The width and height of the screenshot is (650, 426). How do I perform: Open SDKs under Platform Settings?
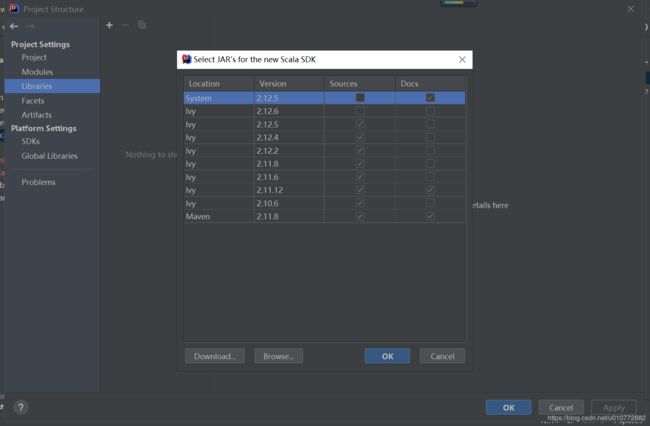[31, 141]
